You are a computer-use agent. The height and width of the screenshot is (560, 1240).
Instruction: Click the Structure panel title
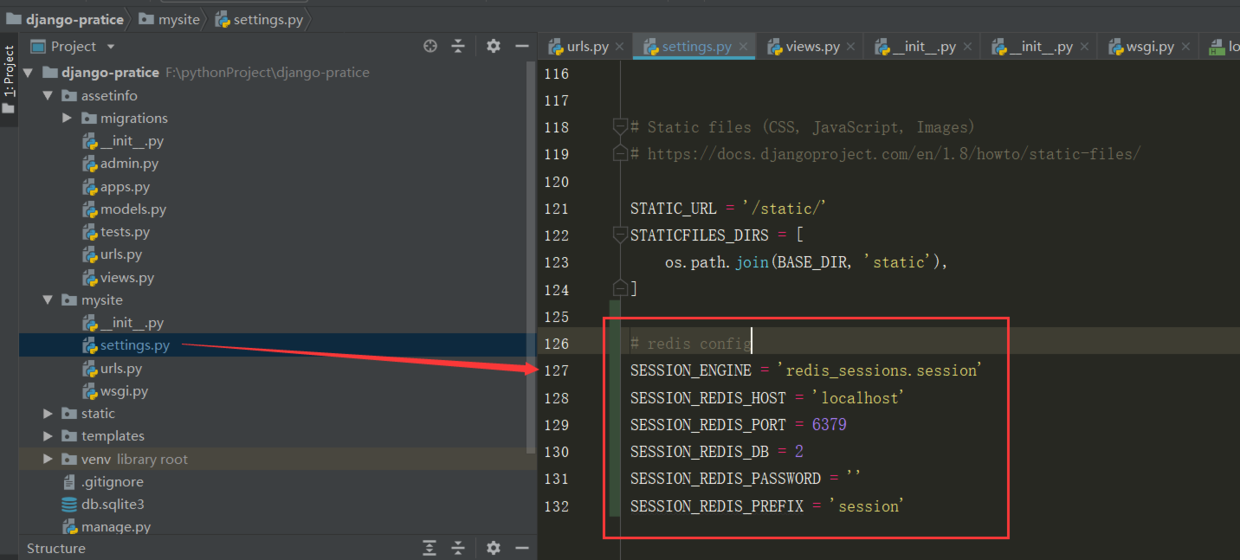(x=56, y=548)
